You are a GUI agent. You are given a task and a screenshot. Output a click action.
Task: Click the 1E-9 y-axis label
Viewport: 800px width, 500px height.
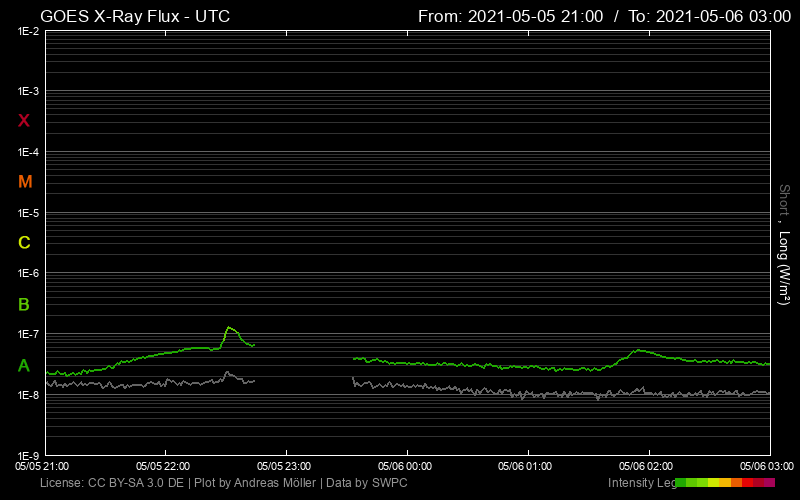(x=28, y=456)
